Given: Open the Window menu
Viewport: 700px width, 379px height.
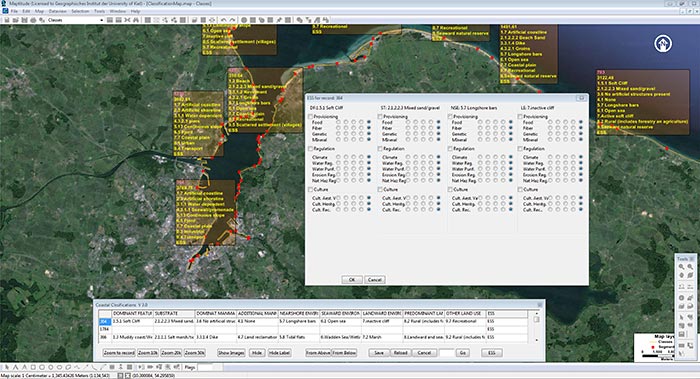Looking at the screenshot, I should pos(117,11).
